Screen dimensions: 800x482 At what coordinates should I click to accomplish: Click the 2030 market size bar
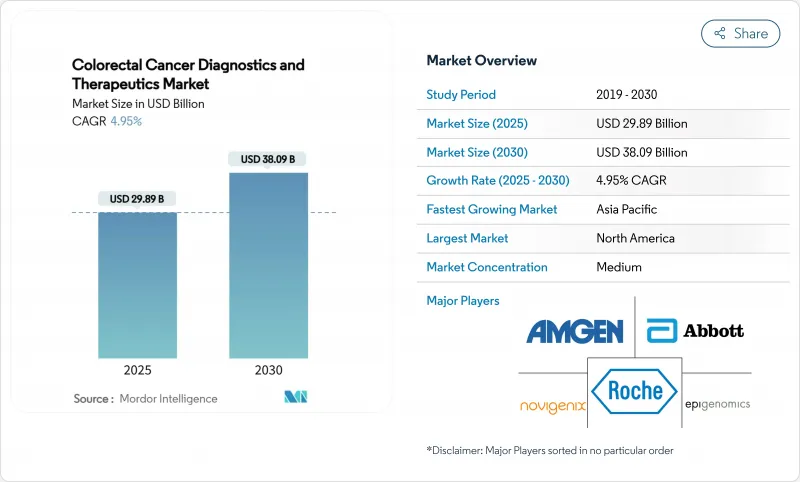268,265
